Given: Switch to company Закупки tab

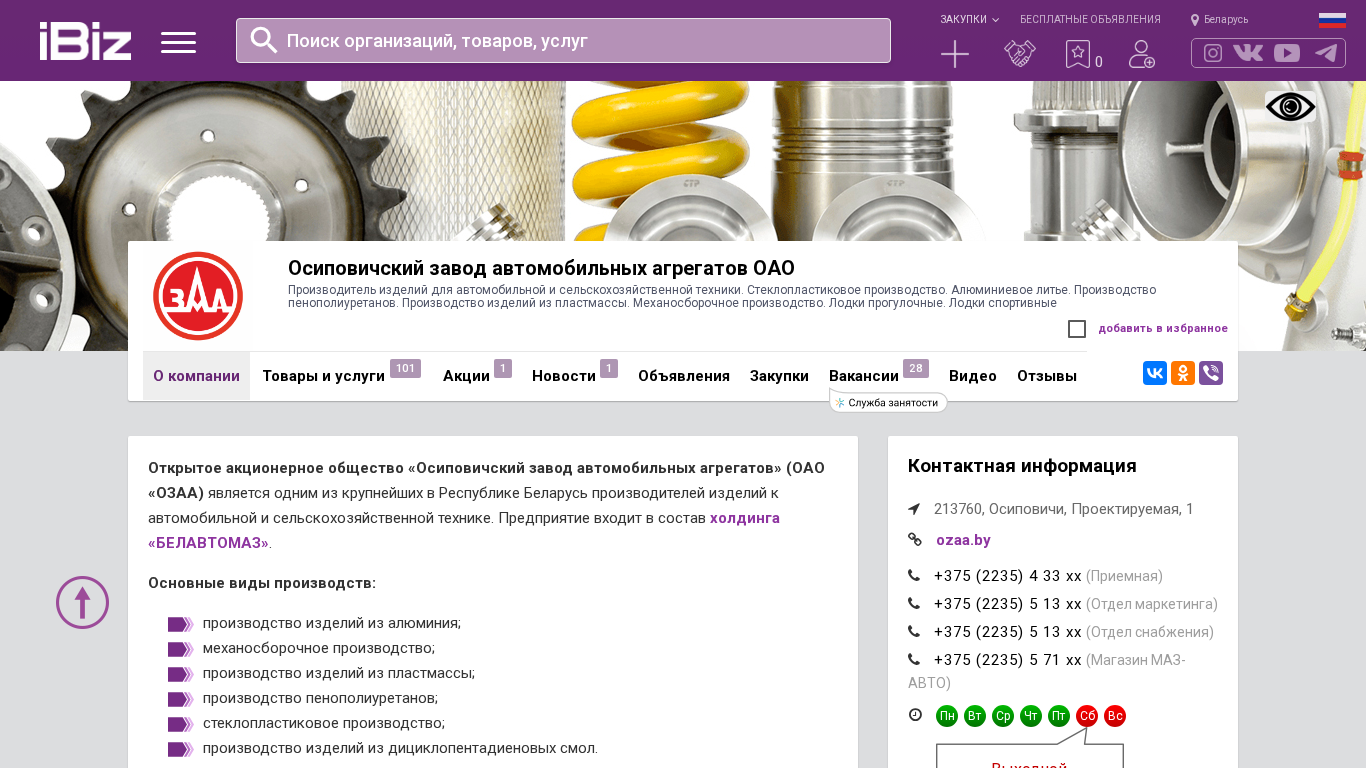Looking at the screenshot, I should click(x=779, y=376).
